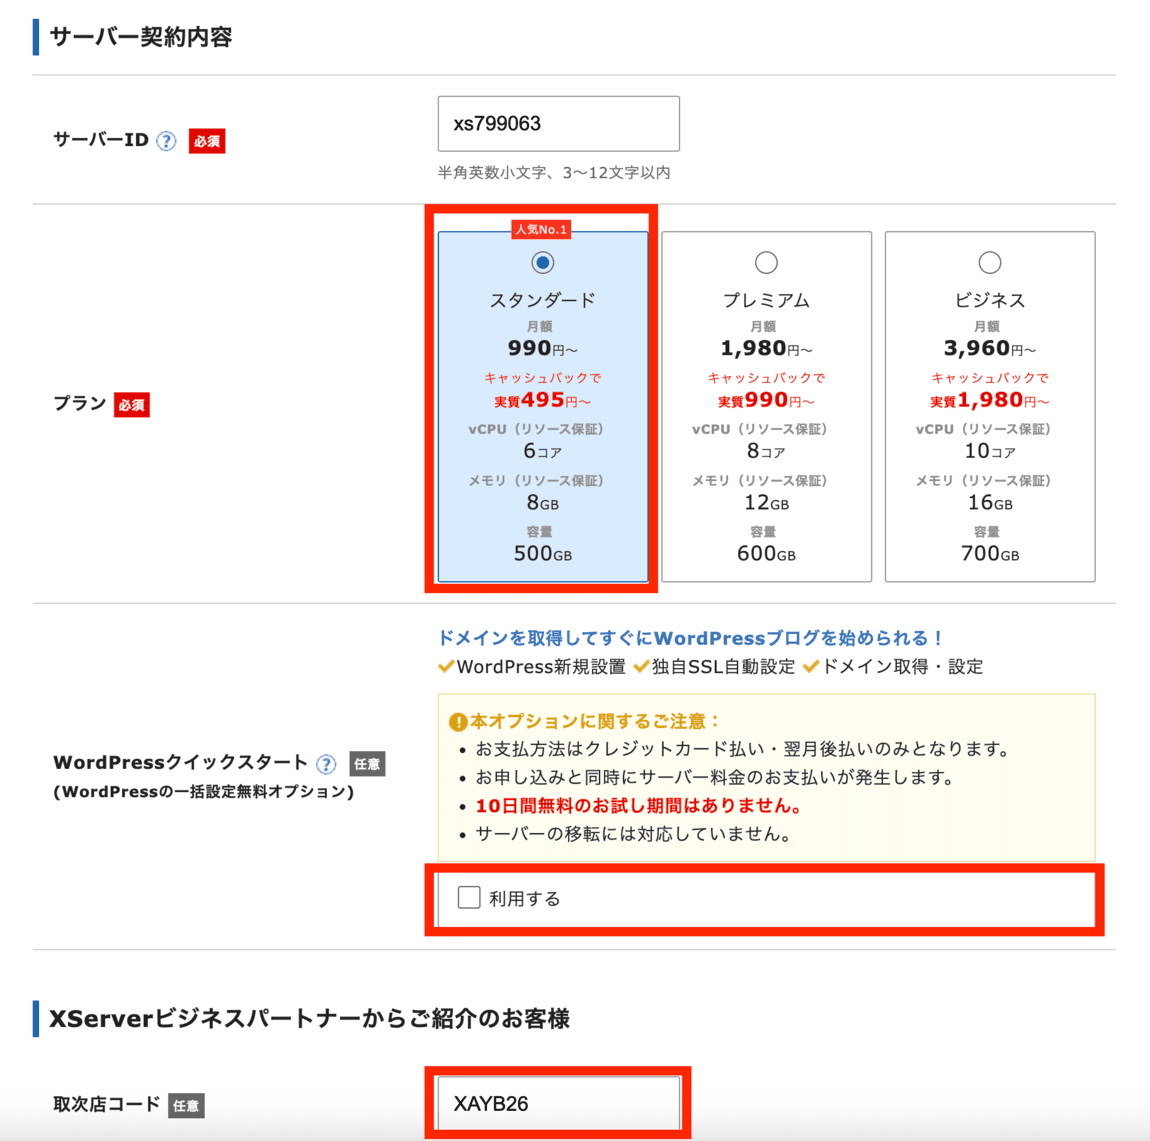Image resolution: width=1150 pixels, height=1141 pixels.
Task: Click the XServerビジネスパートナーからご紹介のお客様 heading
Action: [309, 1019]
